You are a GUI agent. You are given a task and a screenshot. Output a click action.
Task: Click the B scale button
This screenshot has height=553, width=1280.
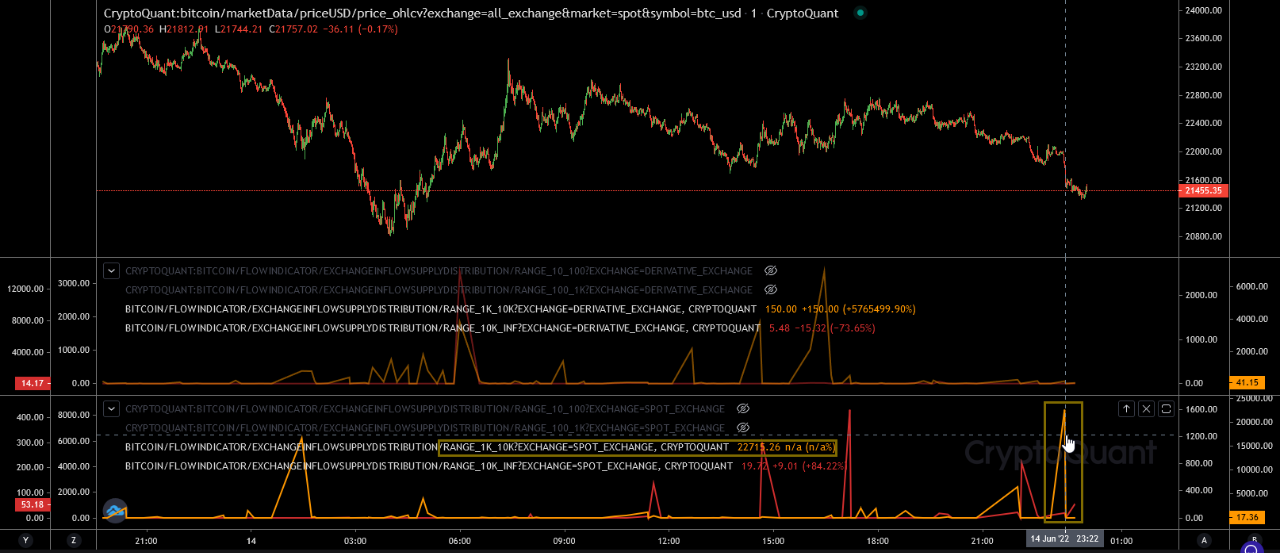click(x=1254, y=540)
